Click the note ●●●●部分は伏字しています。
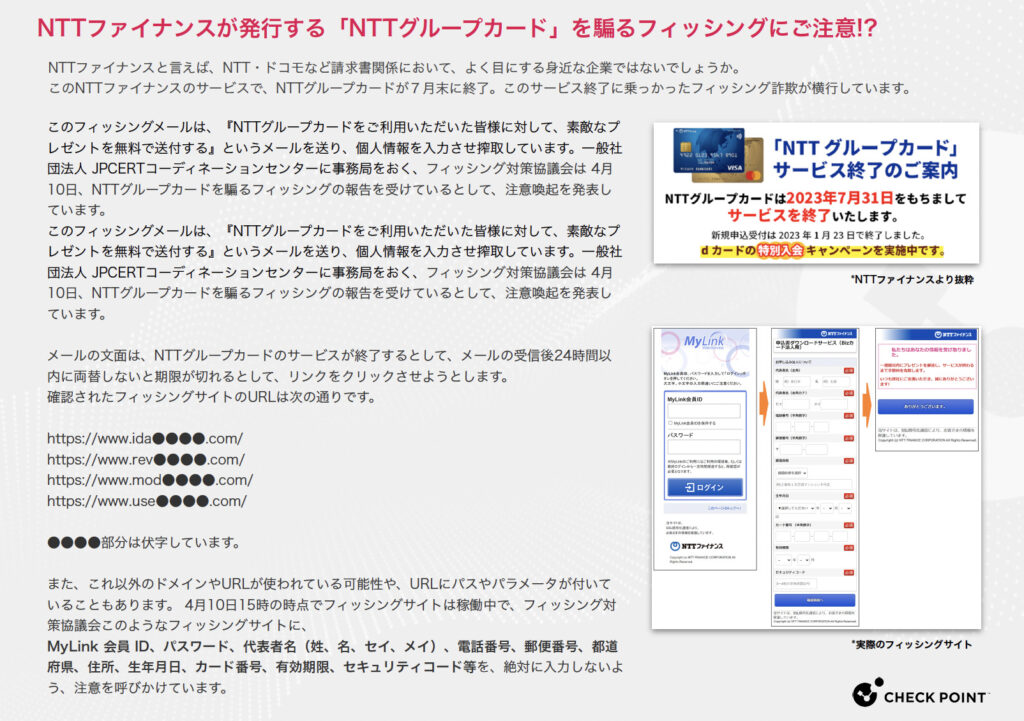 tap(144, 542)
